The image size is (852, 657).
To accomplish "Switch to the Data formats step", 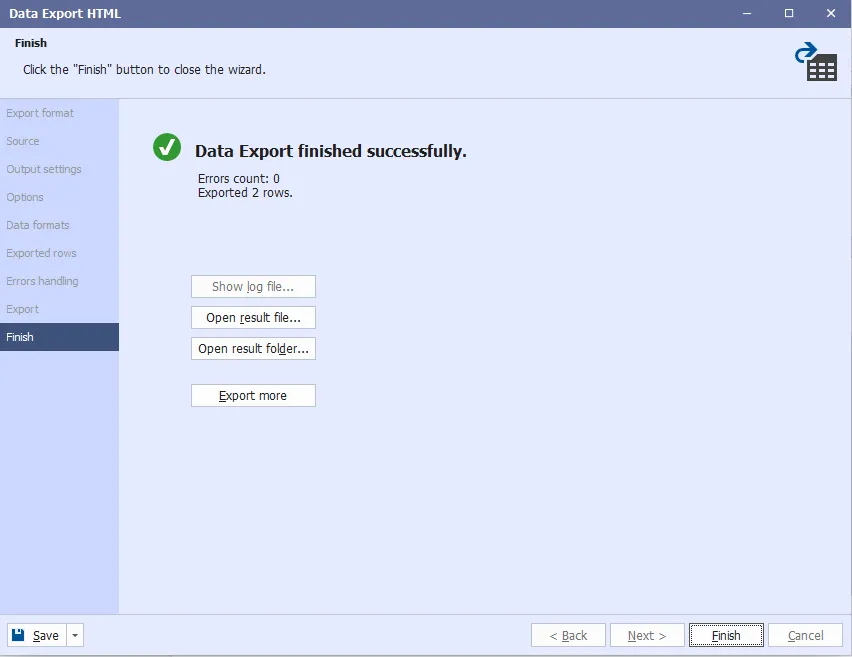I will [38, 225].
